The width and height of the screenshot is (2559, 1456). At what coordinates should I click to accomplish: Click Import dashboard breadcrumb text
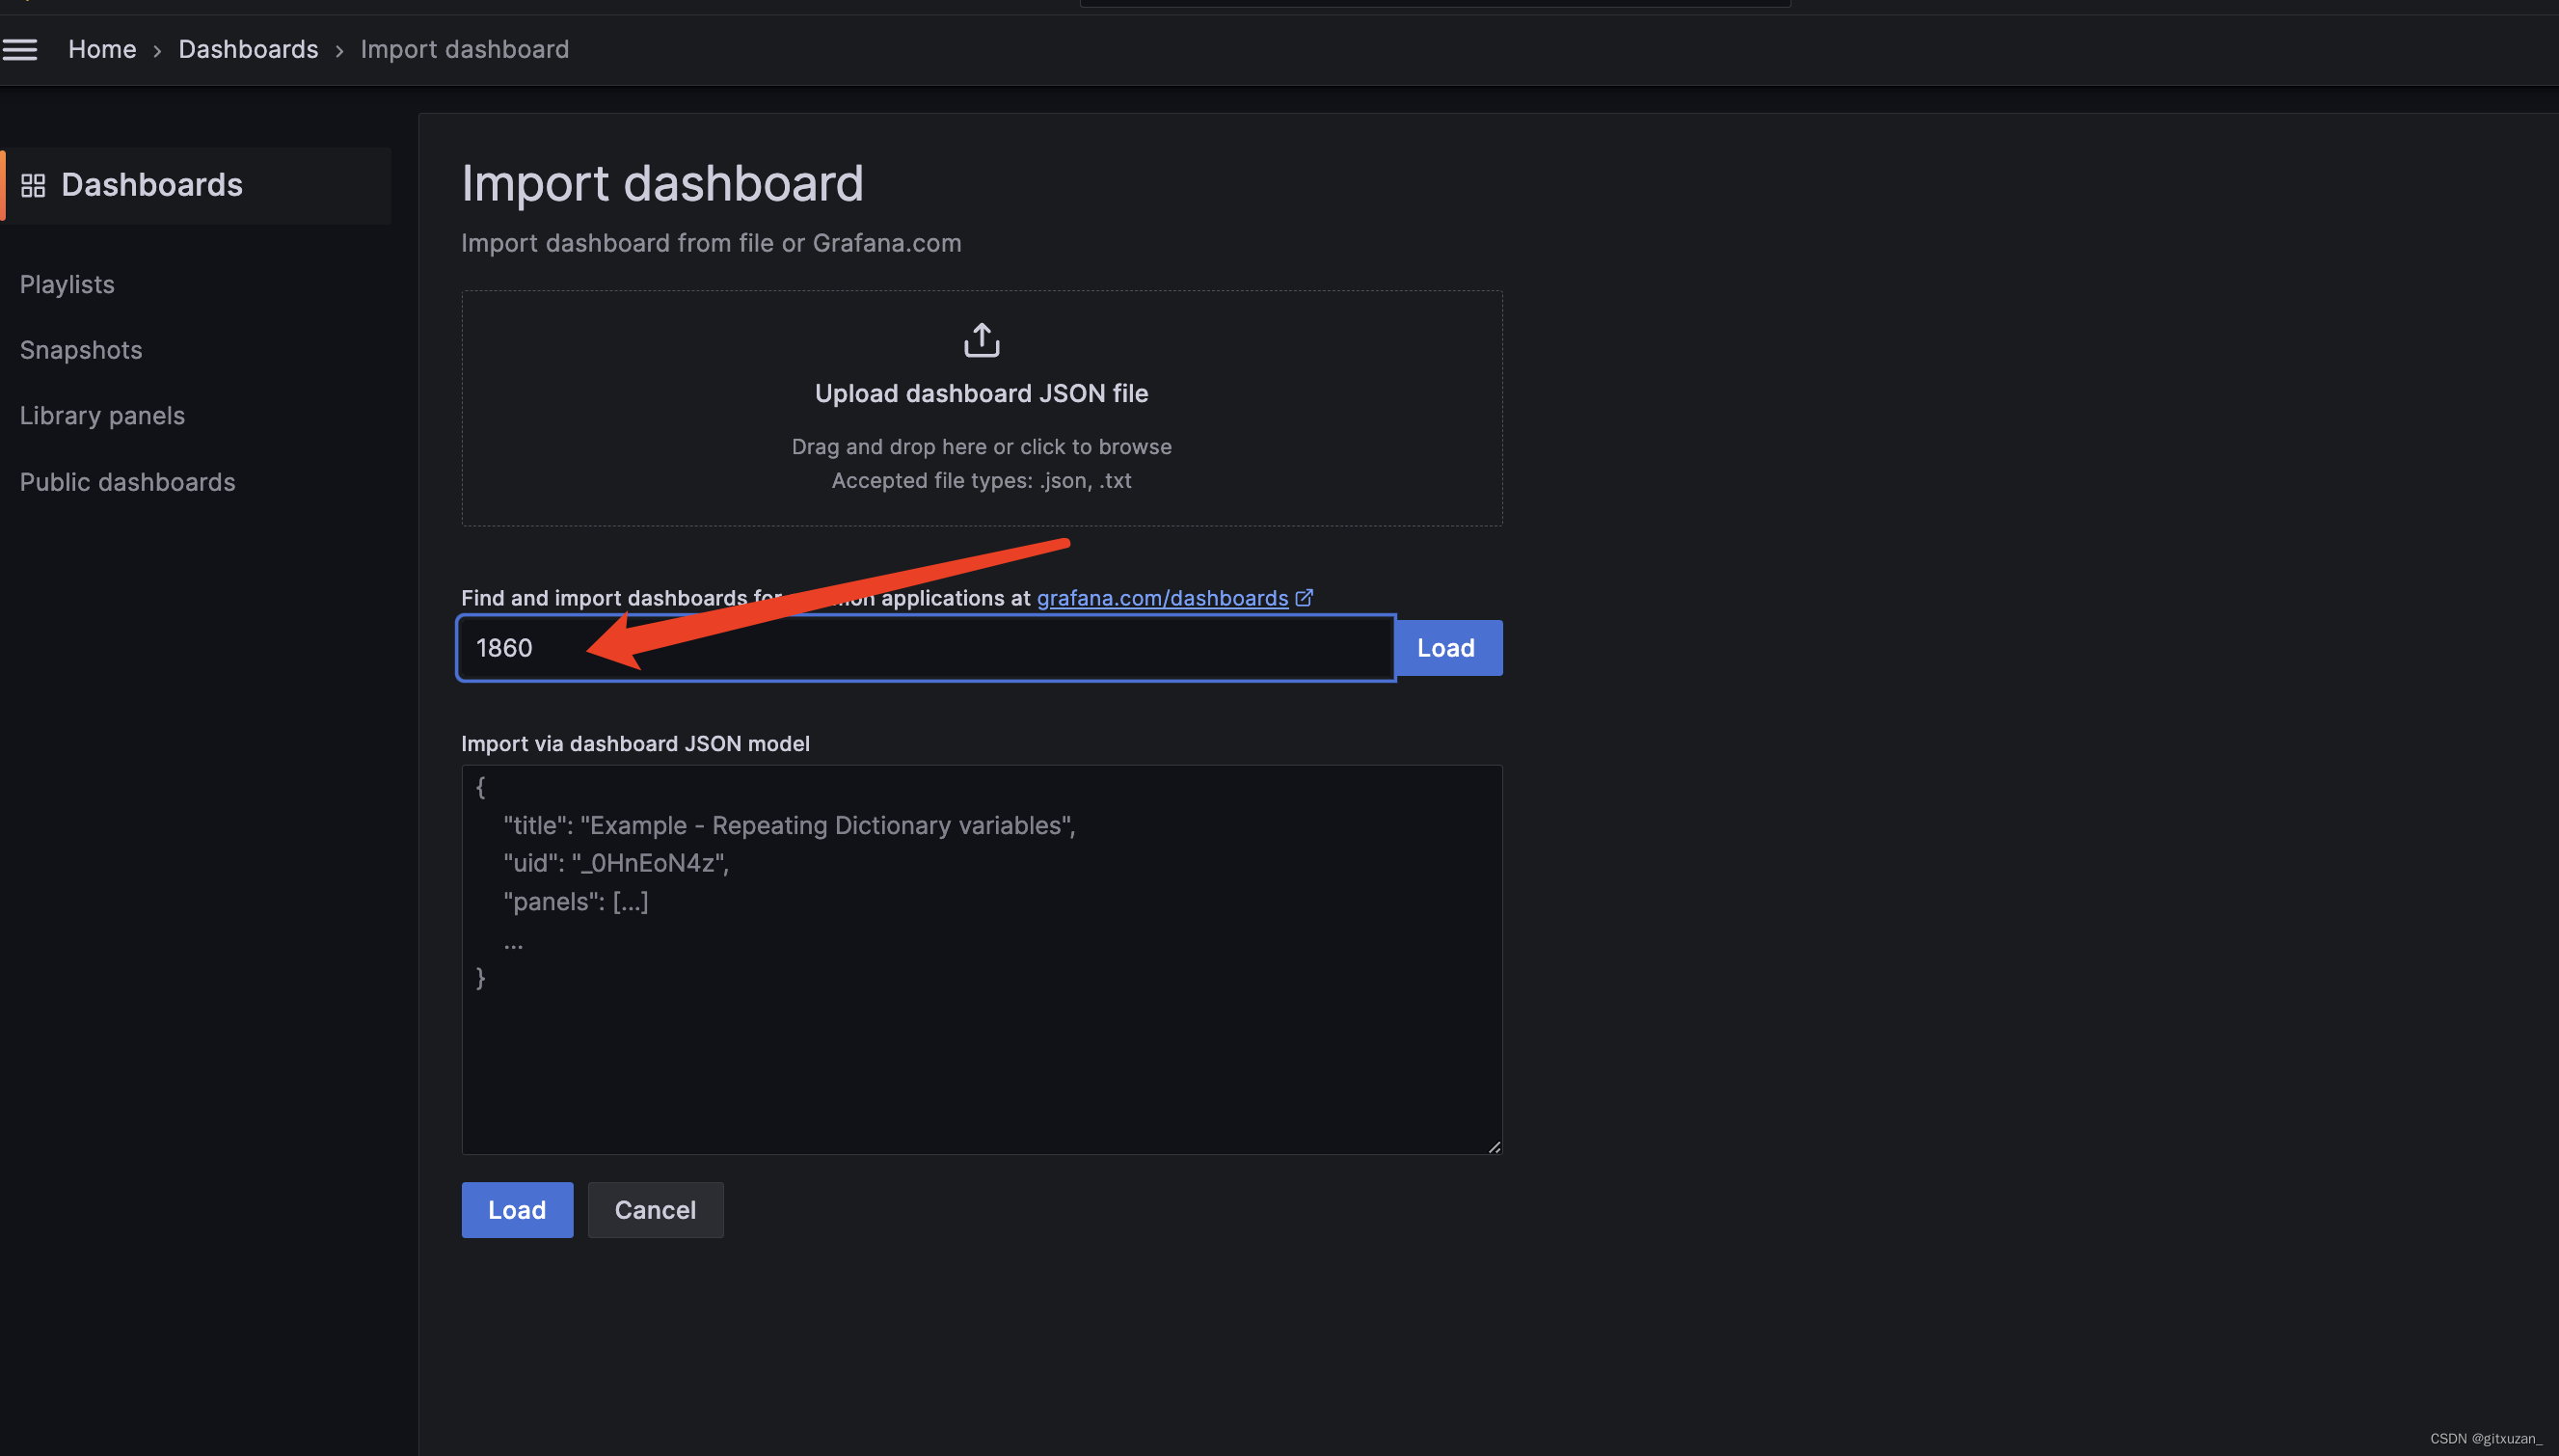464,49
